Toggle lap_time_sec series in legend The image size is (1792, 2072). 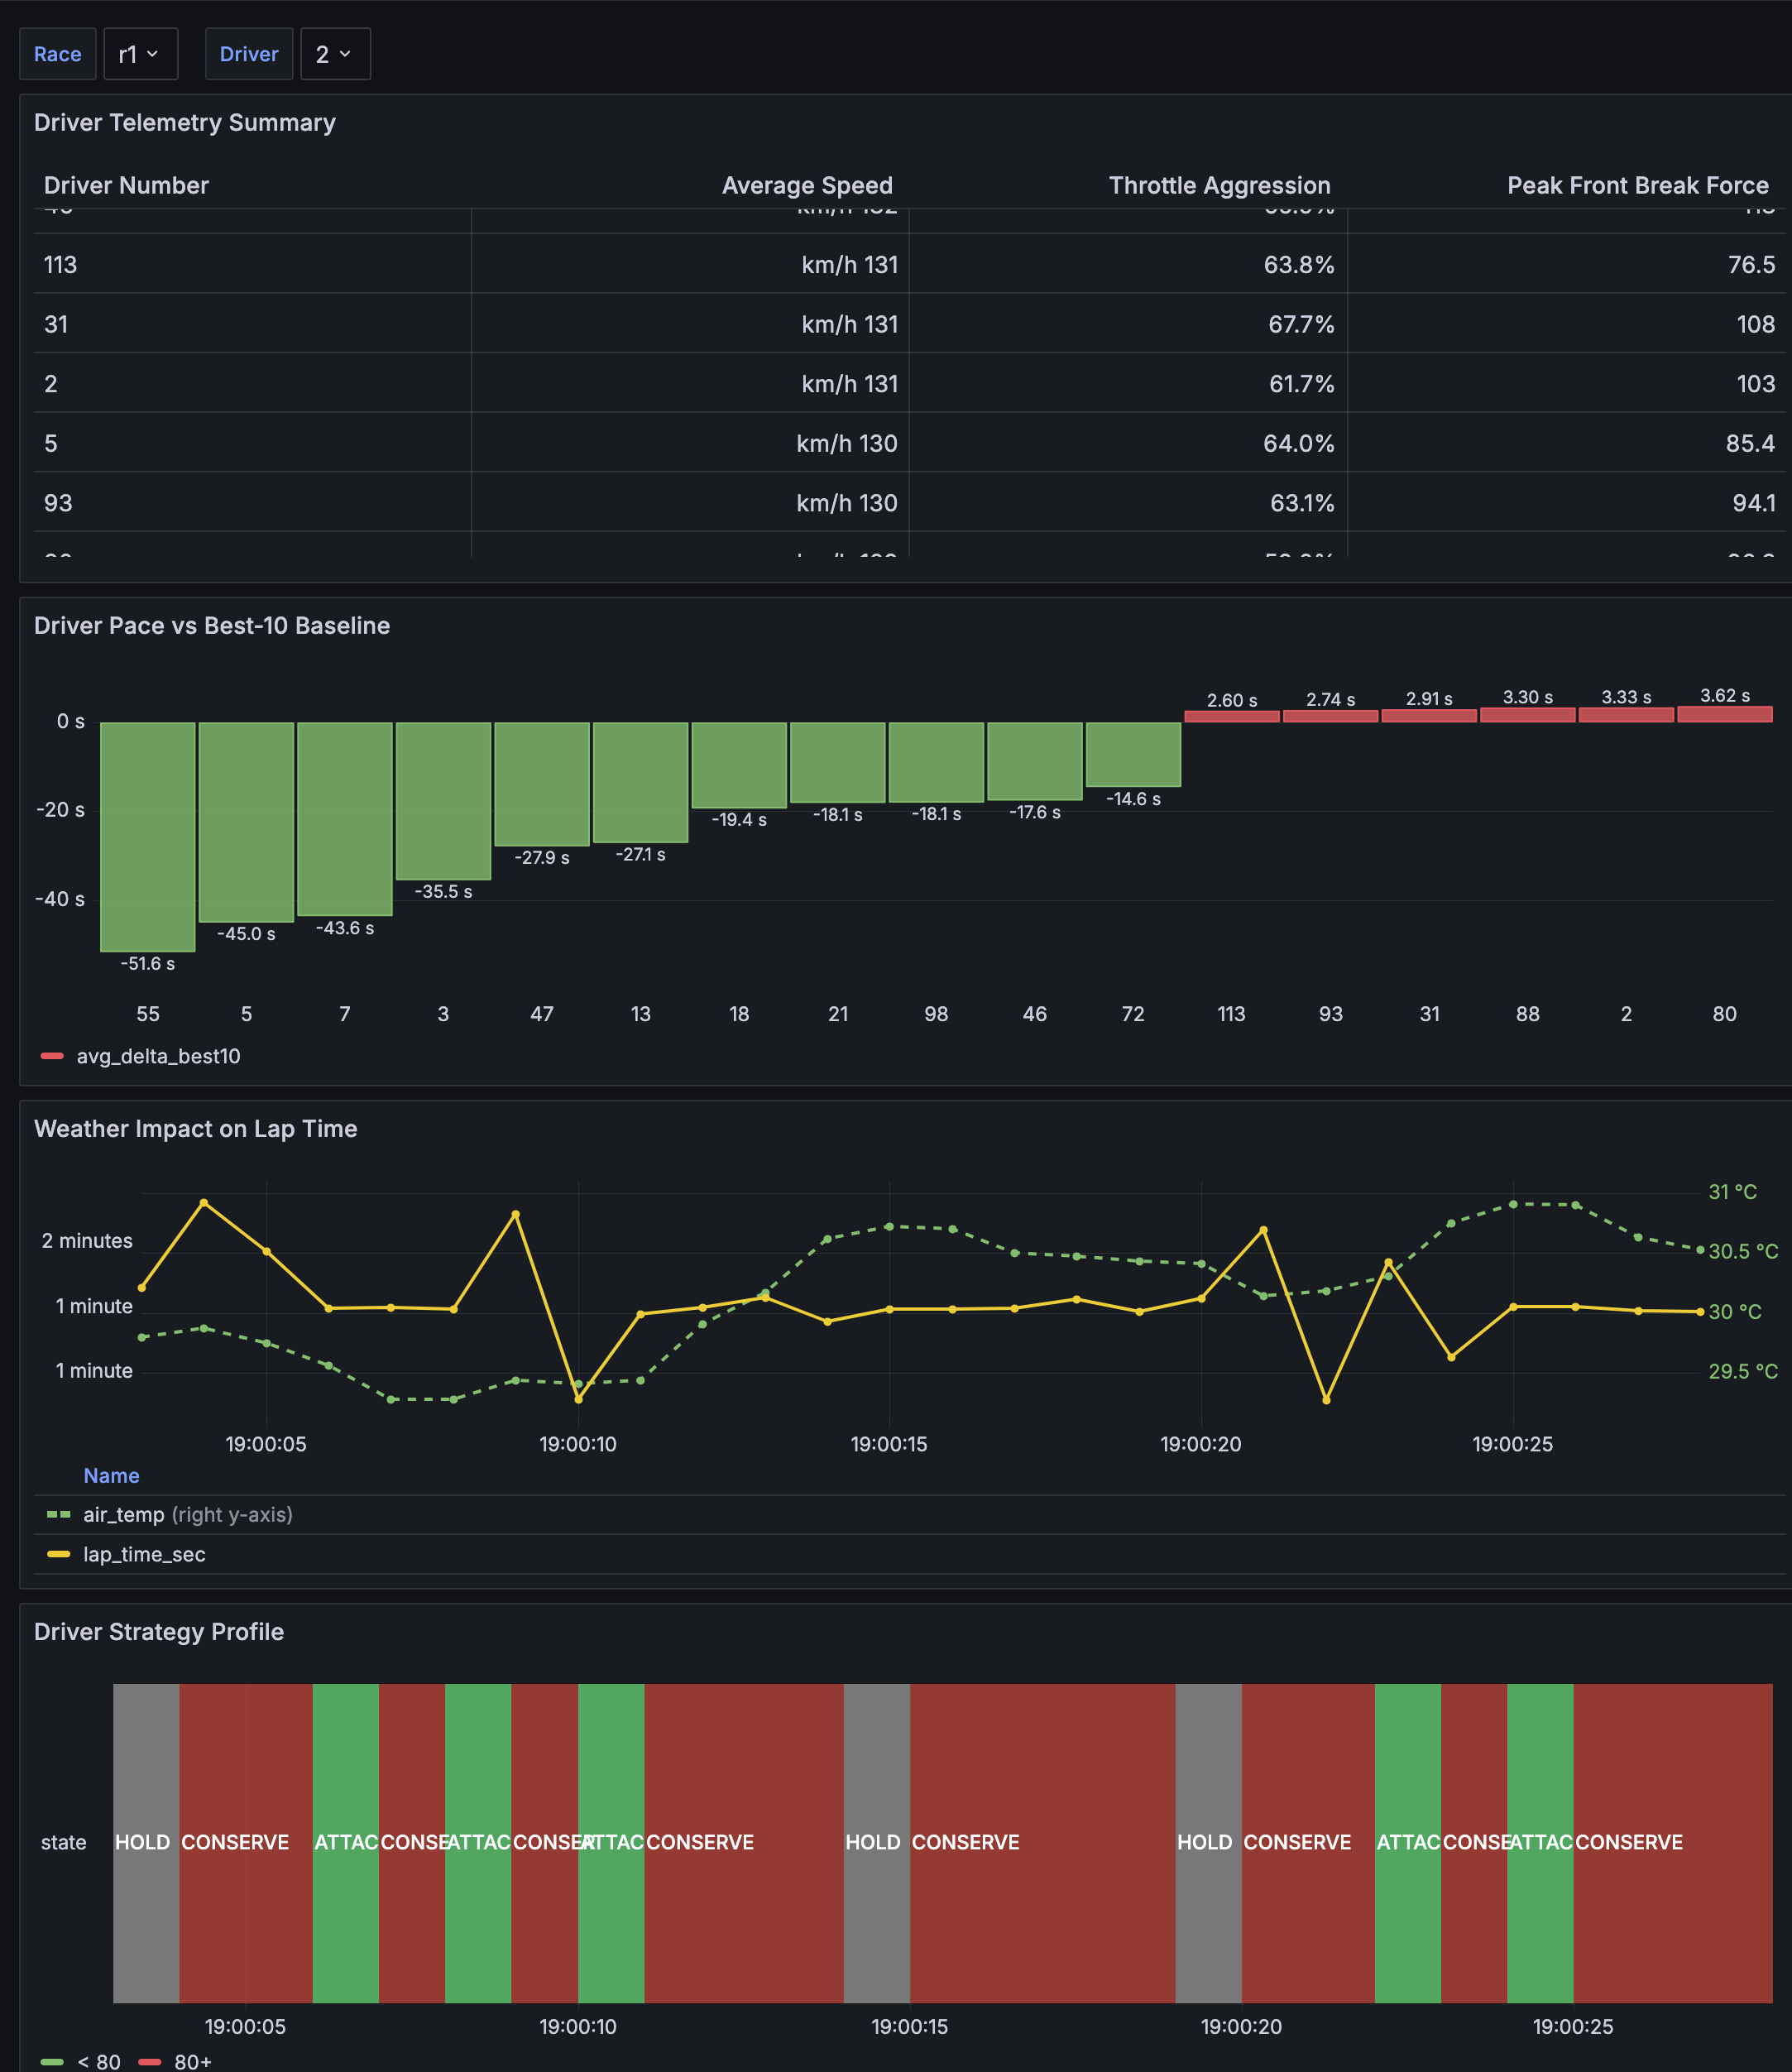click(x=144, y=1554)
